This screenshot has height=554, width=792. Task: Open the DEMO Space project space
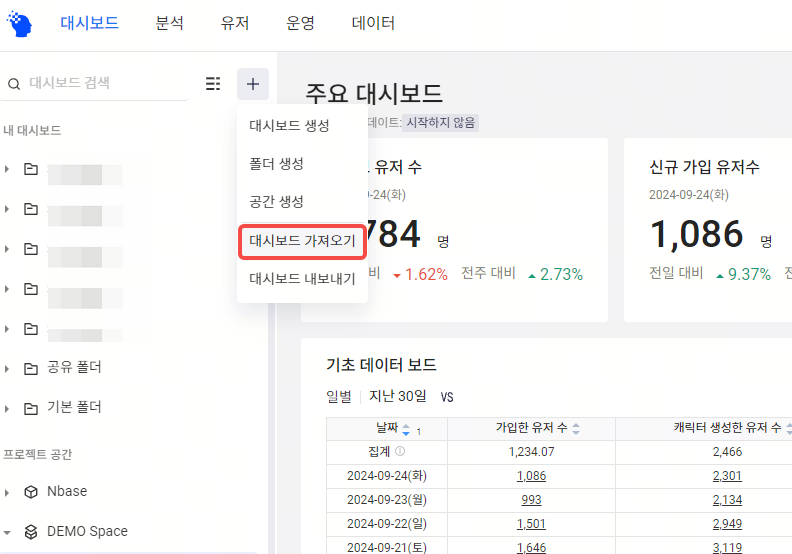coord(87,531)
